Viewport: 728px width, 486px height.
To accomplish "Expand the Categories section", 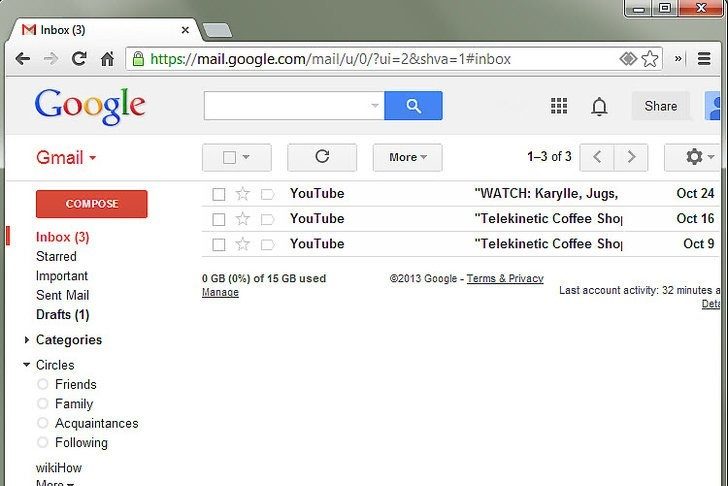I will tap(26, 340).
